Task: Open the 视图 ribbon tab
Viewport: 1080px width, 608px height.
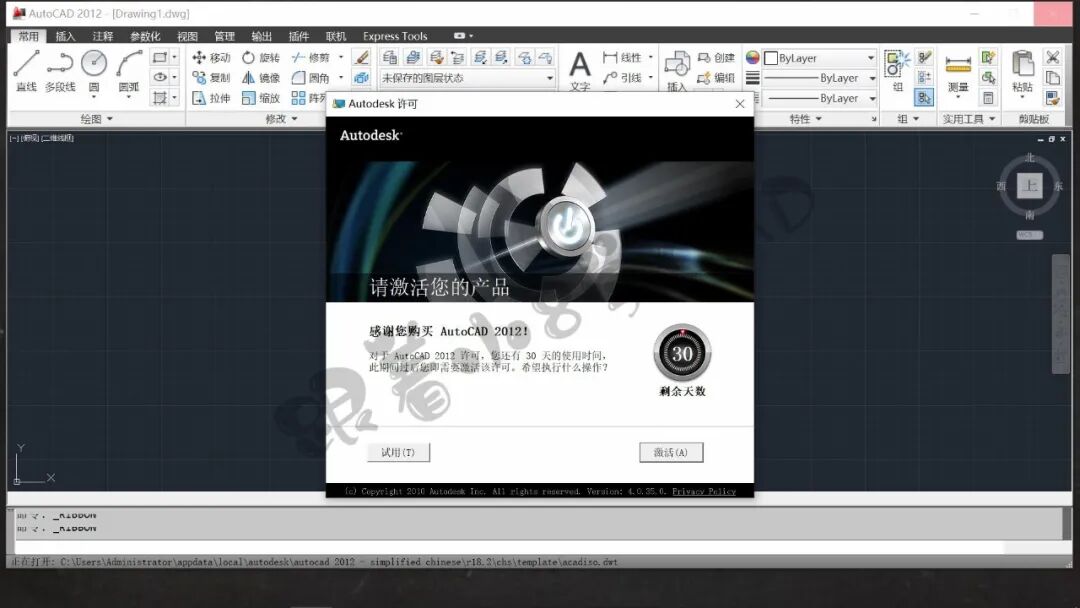Action: point(187,36)
